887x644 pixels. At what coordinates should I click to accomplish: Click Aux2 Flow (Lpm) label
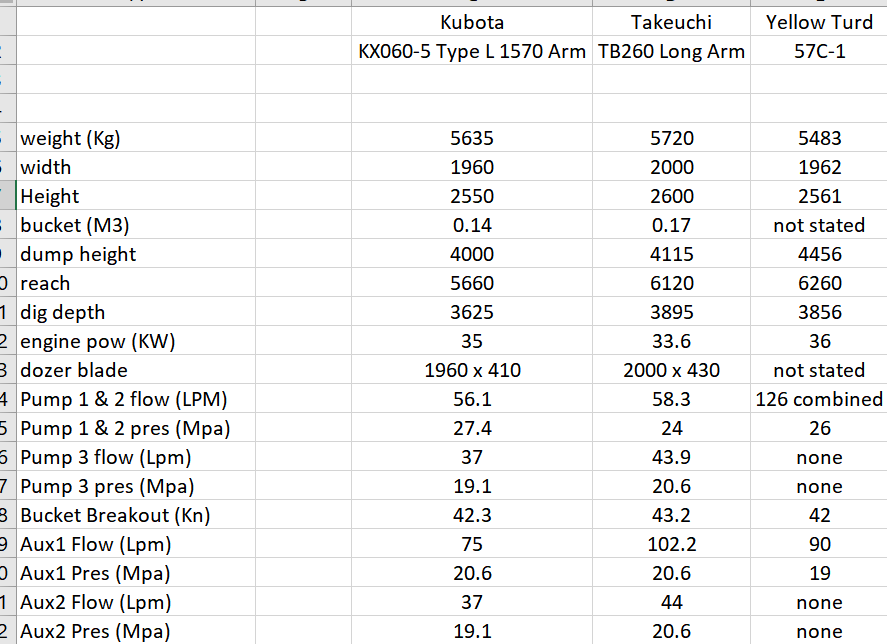[136, 602]
